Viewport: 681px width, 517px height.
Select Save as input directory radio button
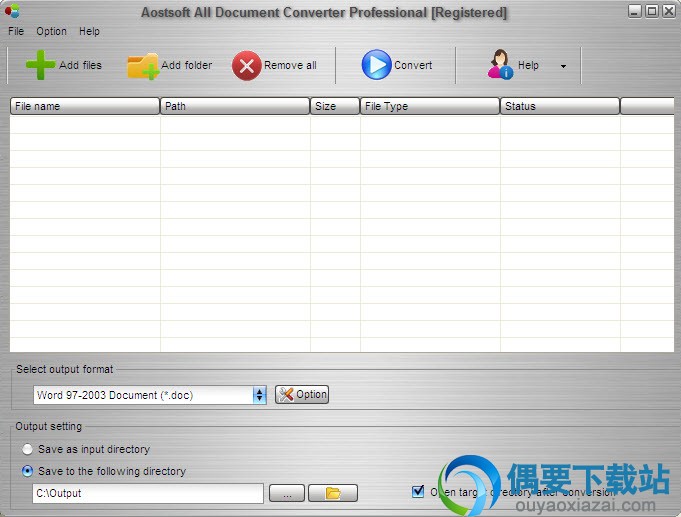pos(27,449)
